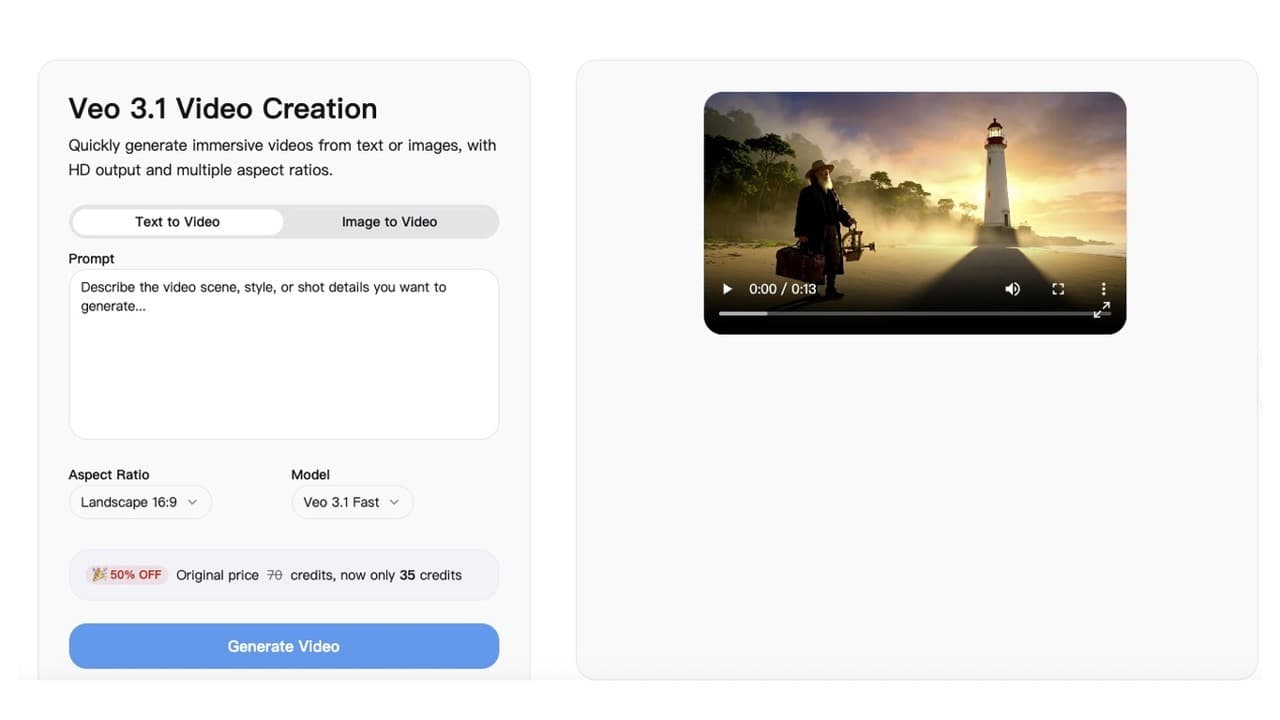Open the video player's kebab menu
The image size is (1280, 720).
point(1103,288)
